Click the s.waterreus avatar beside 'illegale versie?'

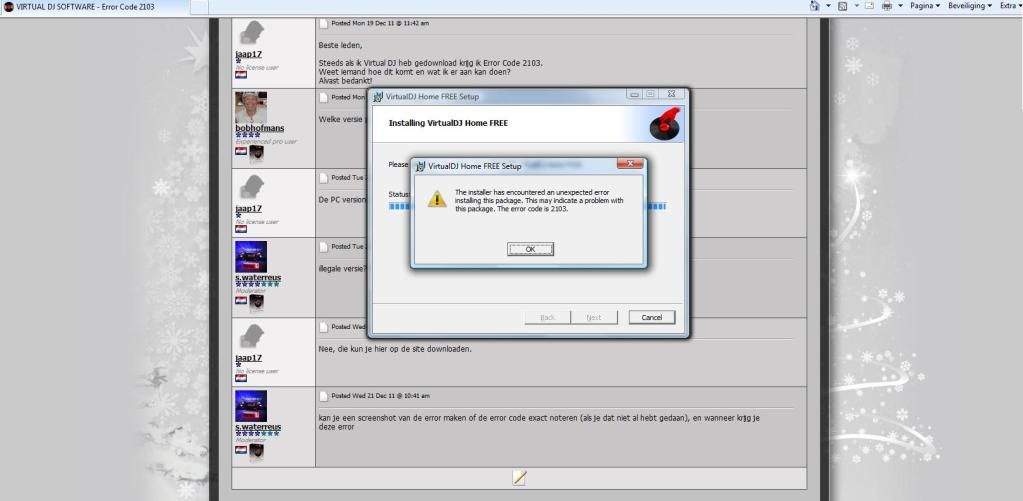coord(251,256)
